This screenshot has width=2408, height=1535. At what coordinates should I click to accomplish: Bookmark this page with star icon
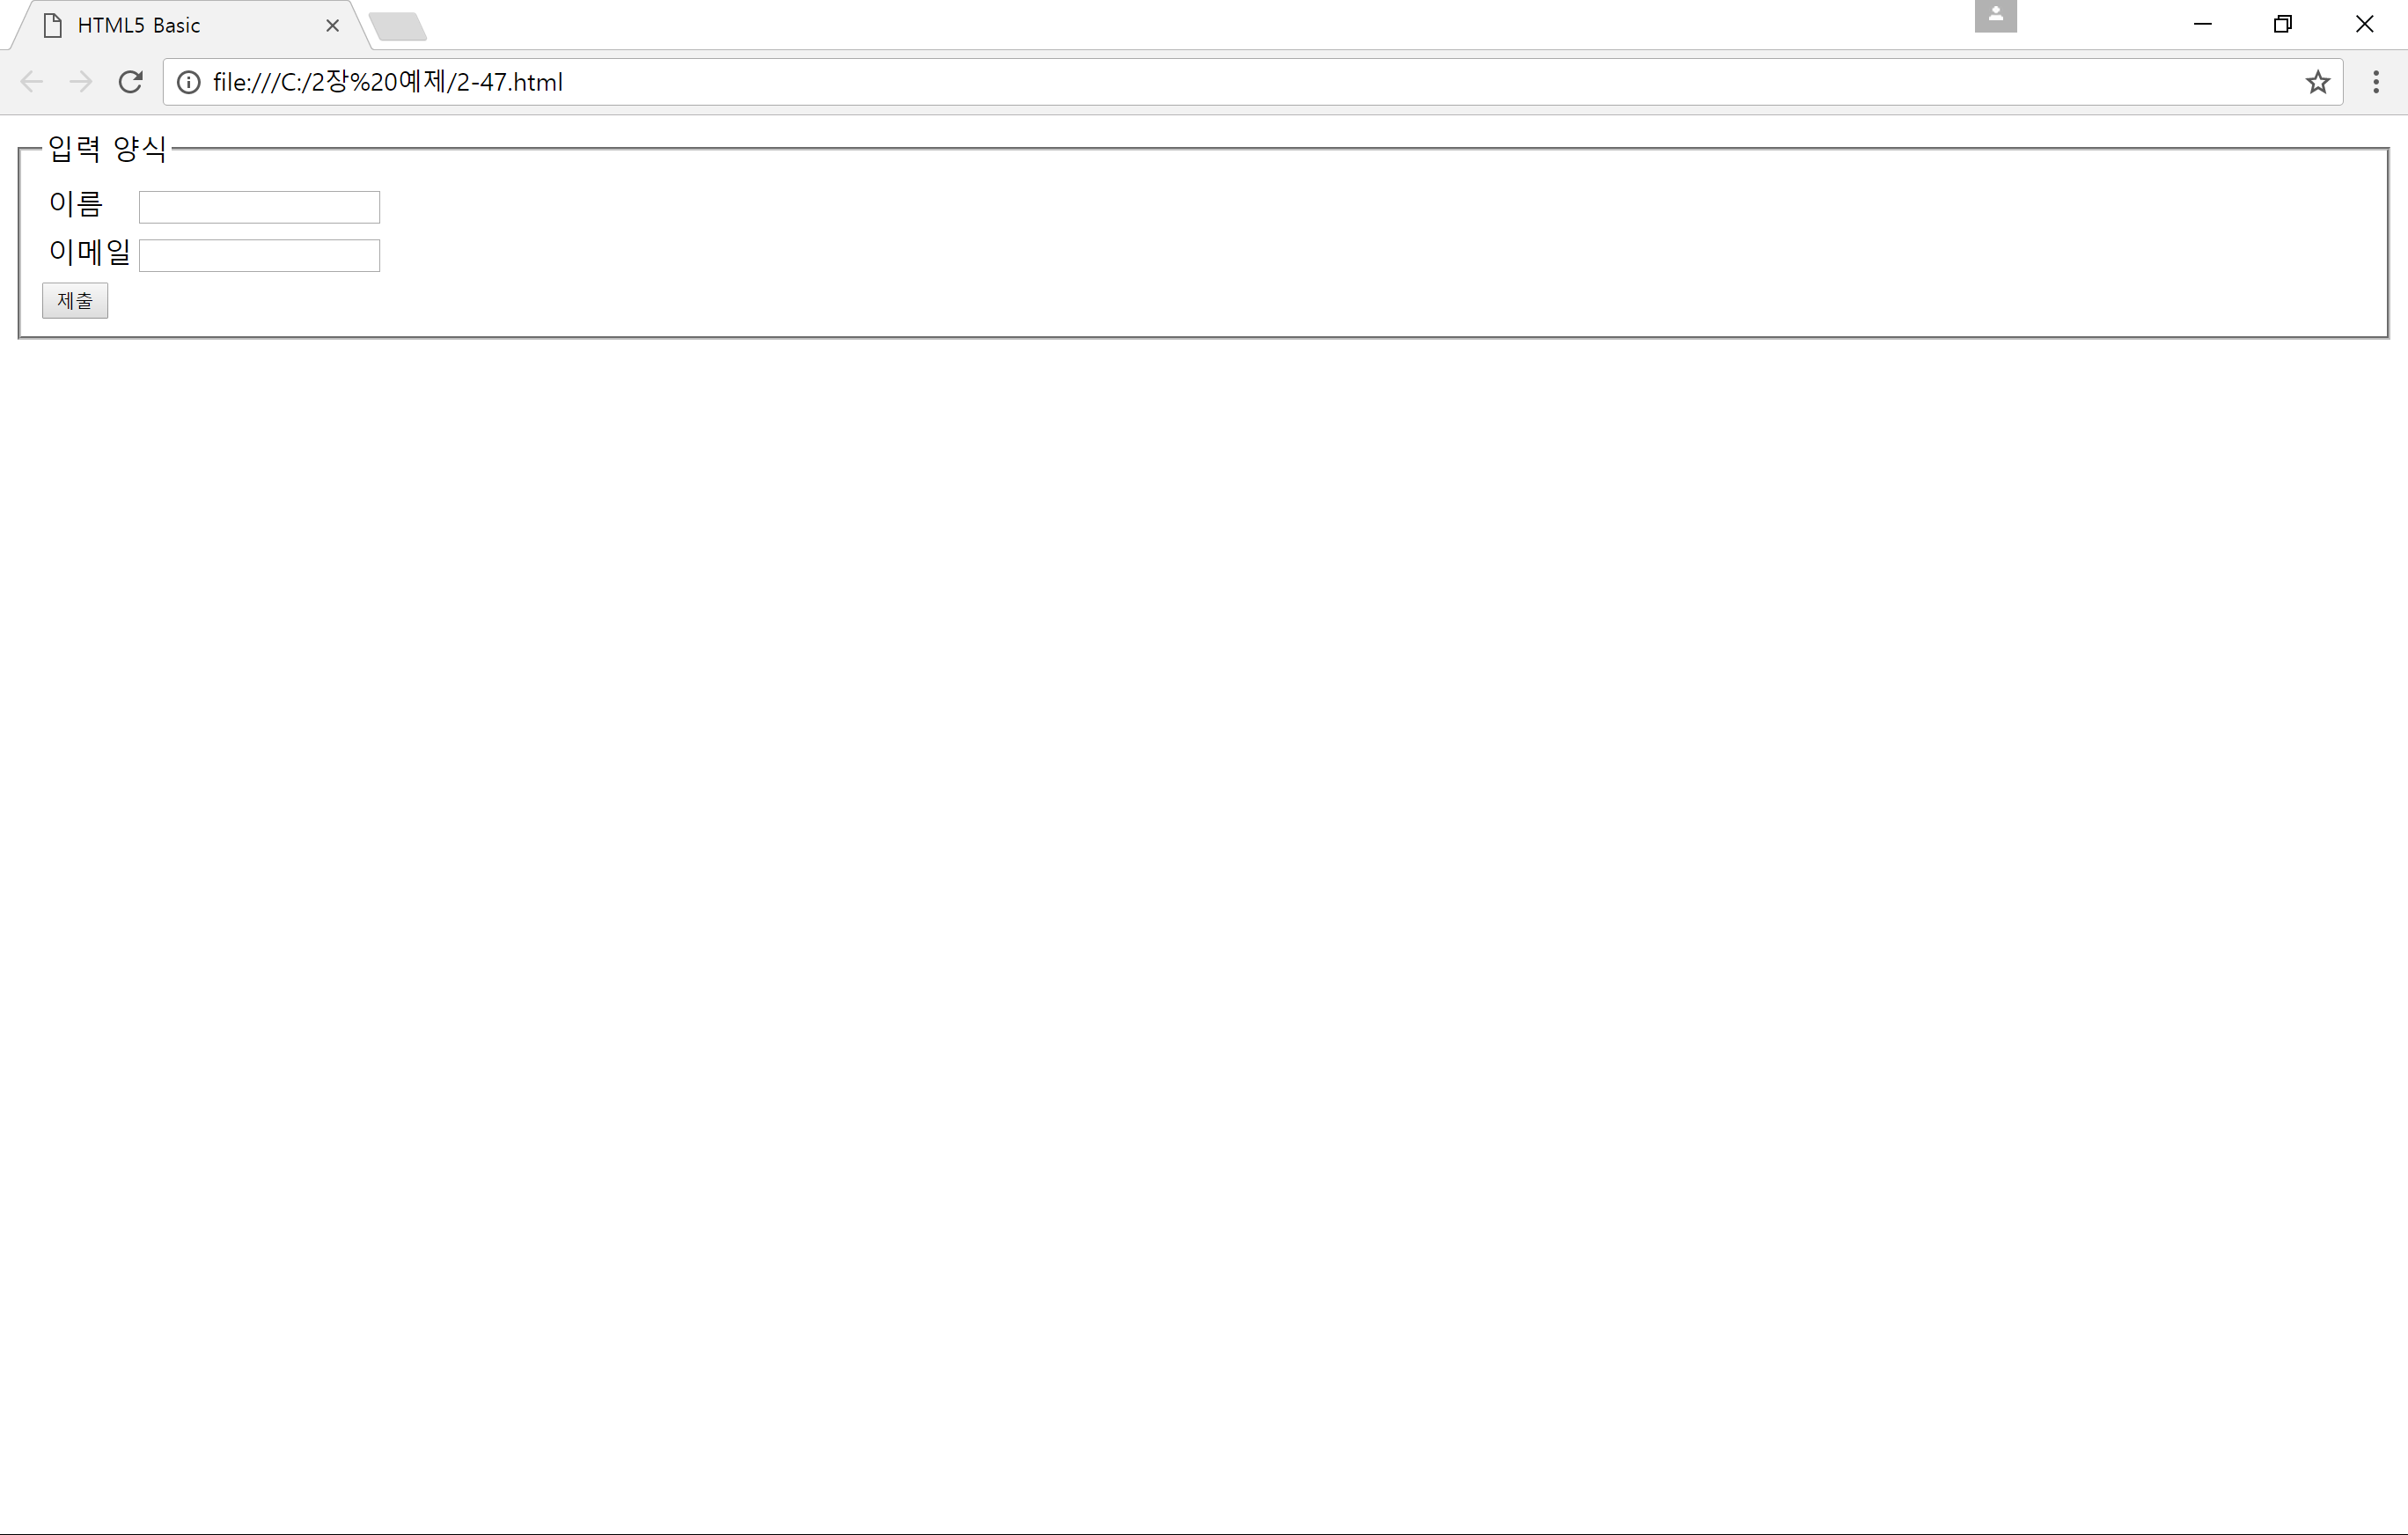2317,82
